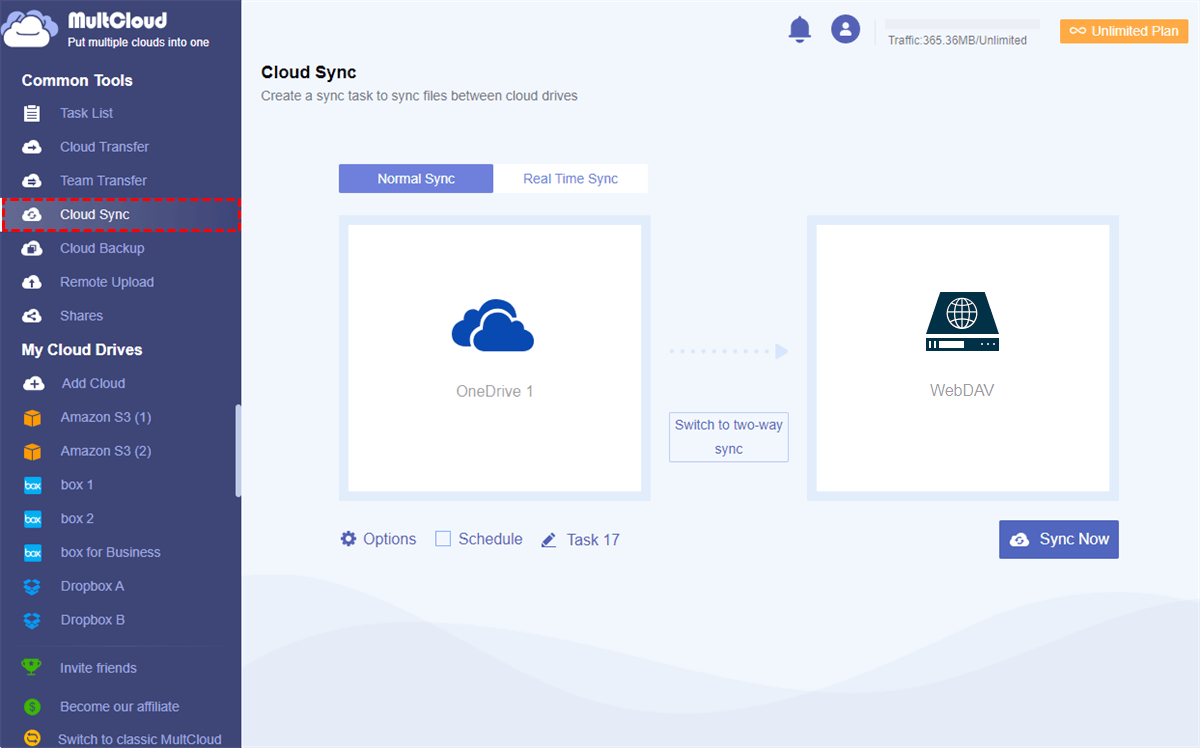
Task: Click the Amazon S3 (2) box icon
Action: point(32,451)
